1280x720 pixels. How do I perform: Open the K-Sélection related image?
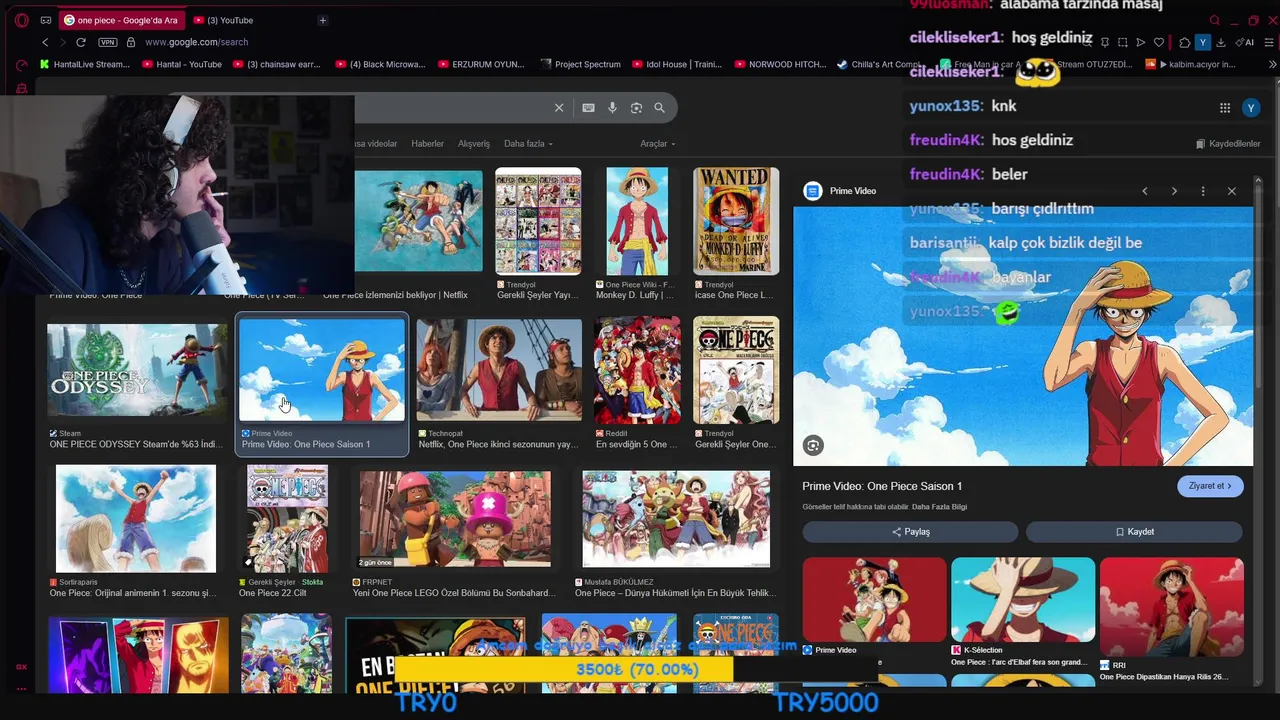click(x=1023, y=599)
